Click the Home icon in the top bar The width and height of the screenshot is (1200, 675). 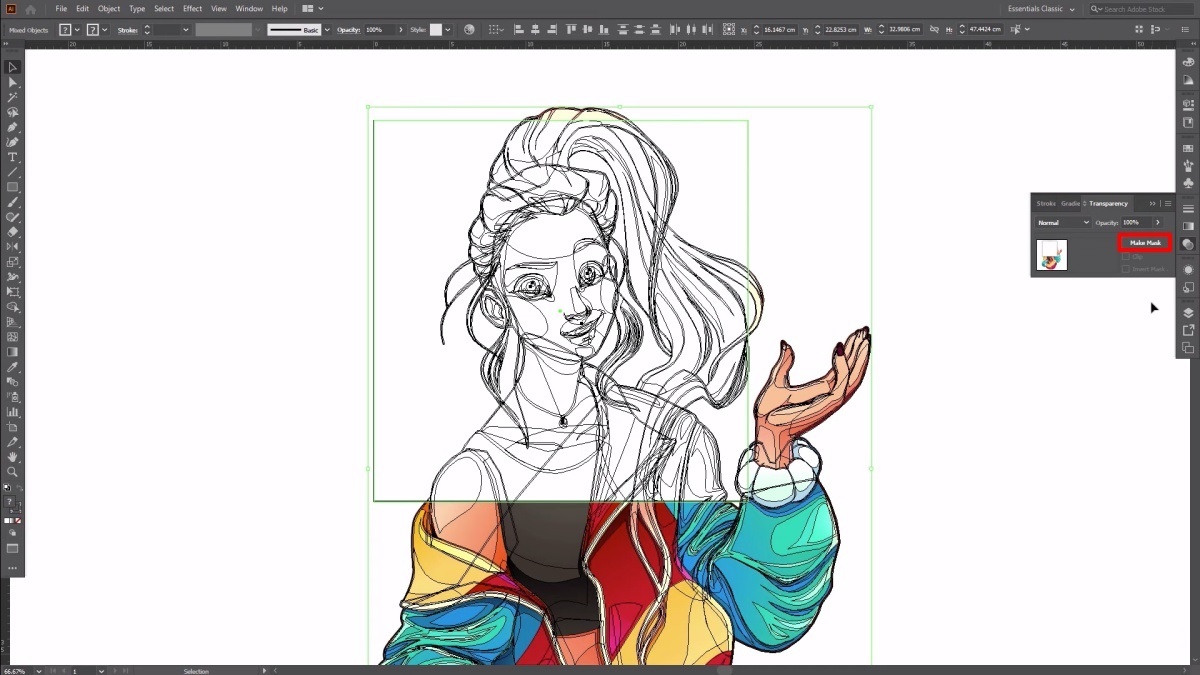point(30,9)
